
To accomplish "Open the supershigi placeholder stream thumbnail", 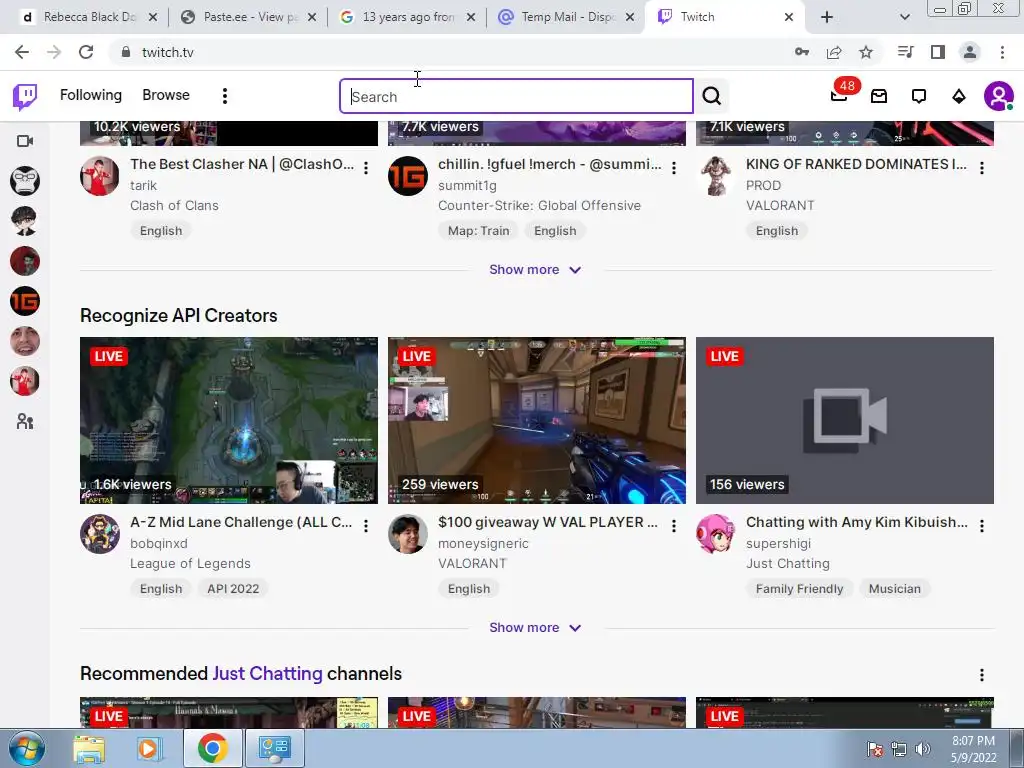I will coord(845,420).
